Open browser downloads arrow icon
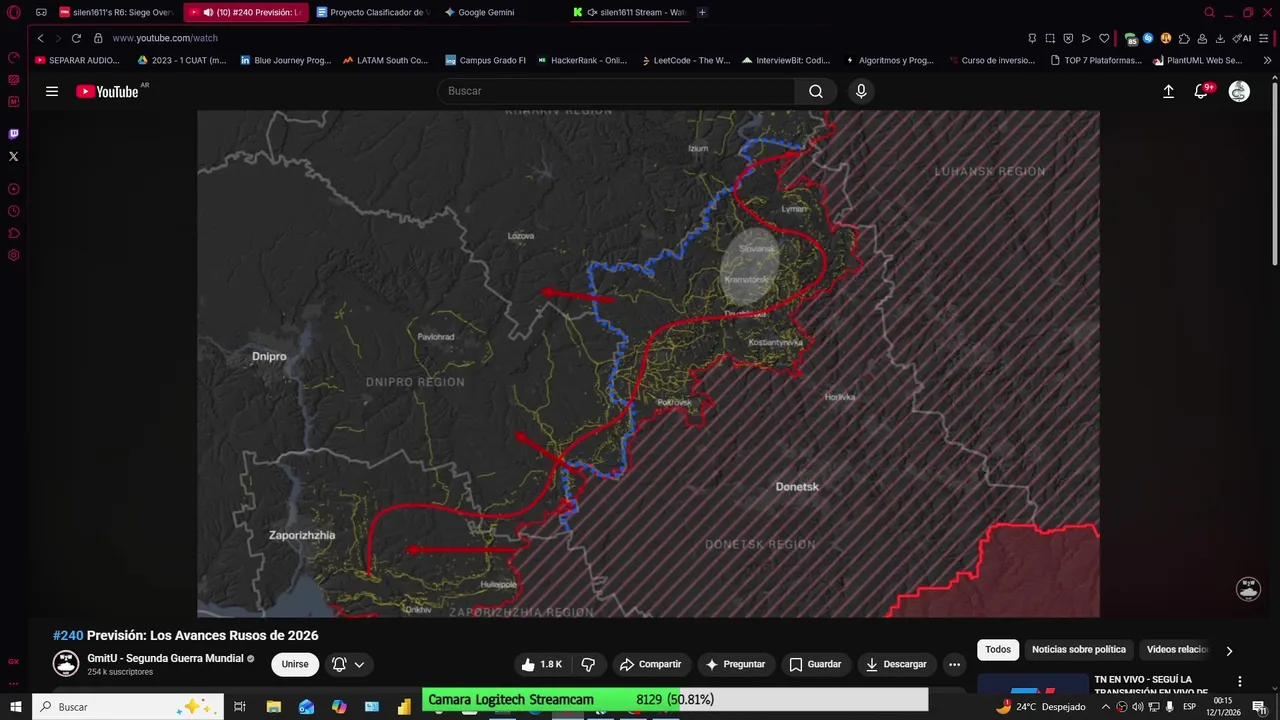Screen dimensions: 1280x720 (x=1220, y=38)
